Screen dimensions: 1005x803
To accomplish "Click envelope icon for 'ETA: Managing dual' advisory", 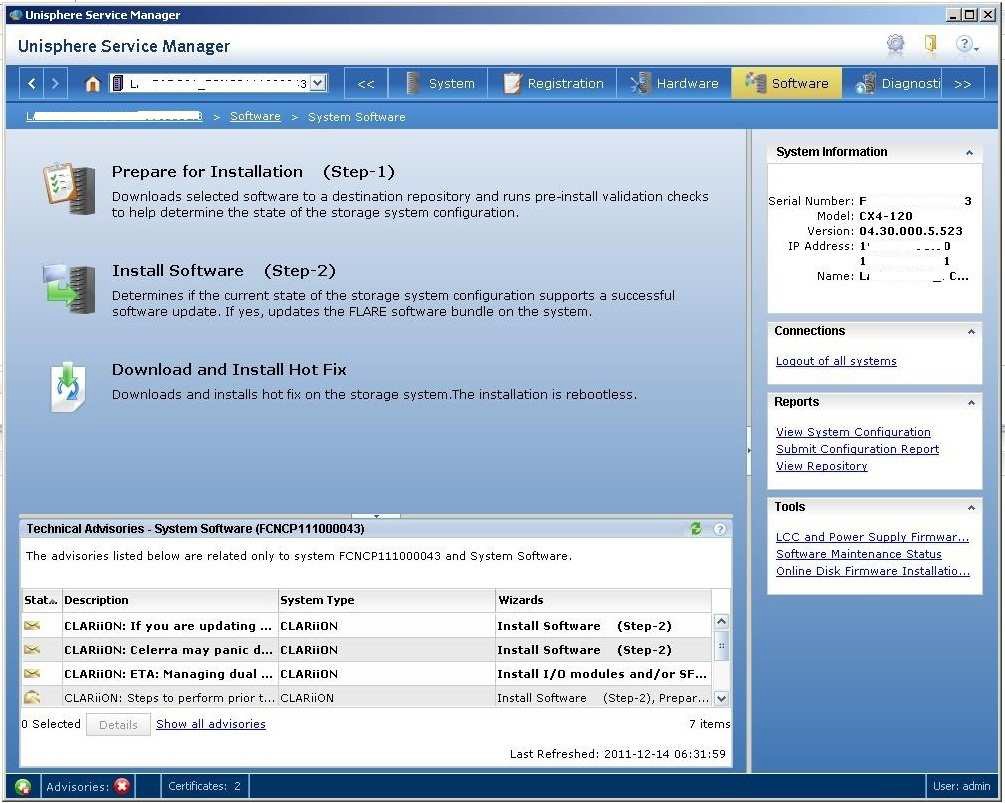I will (x=32, y=673).
